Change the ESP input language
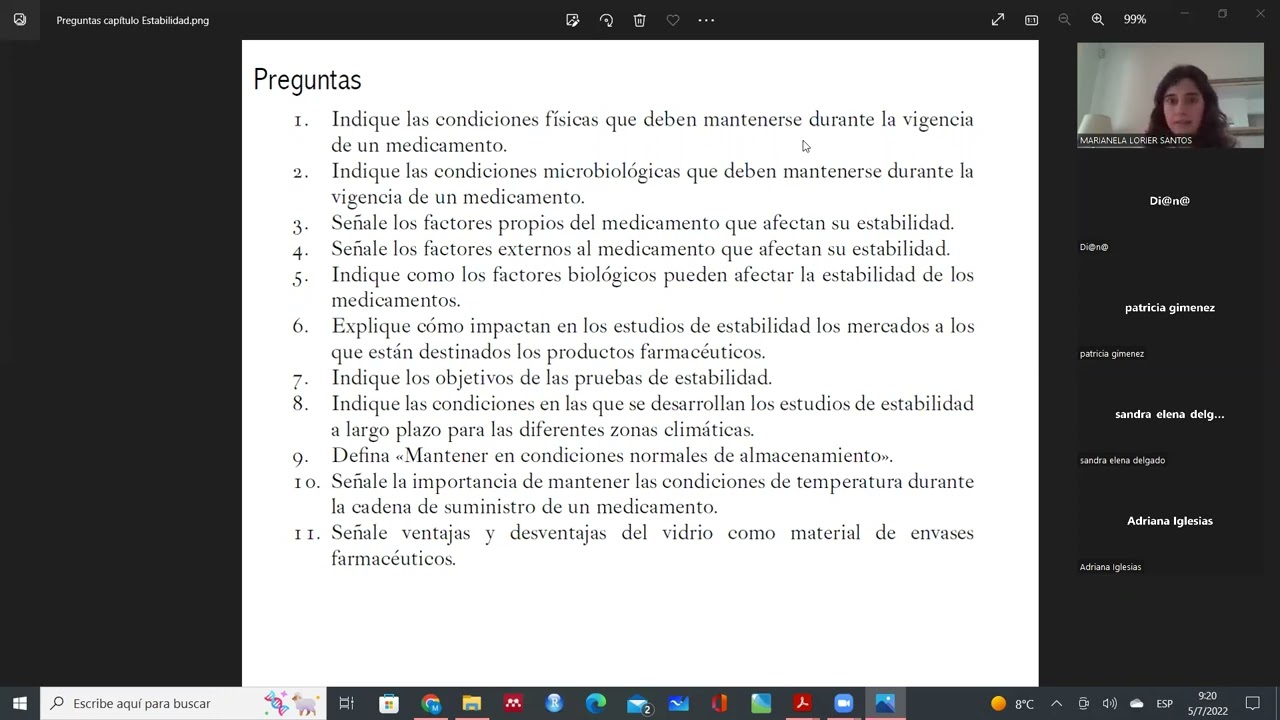The height and width of the screenshot is (720, 1280). (x=1164, y=703)
